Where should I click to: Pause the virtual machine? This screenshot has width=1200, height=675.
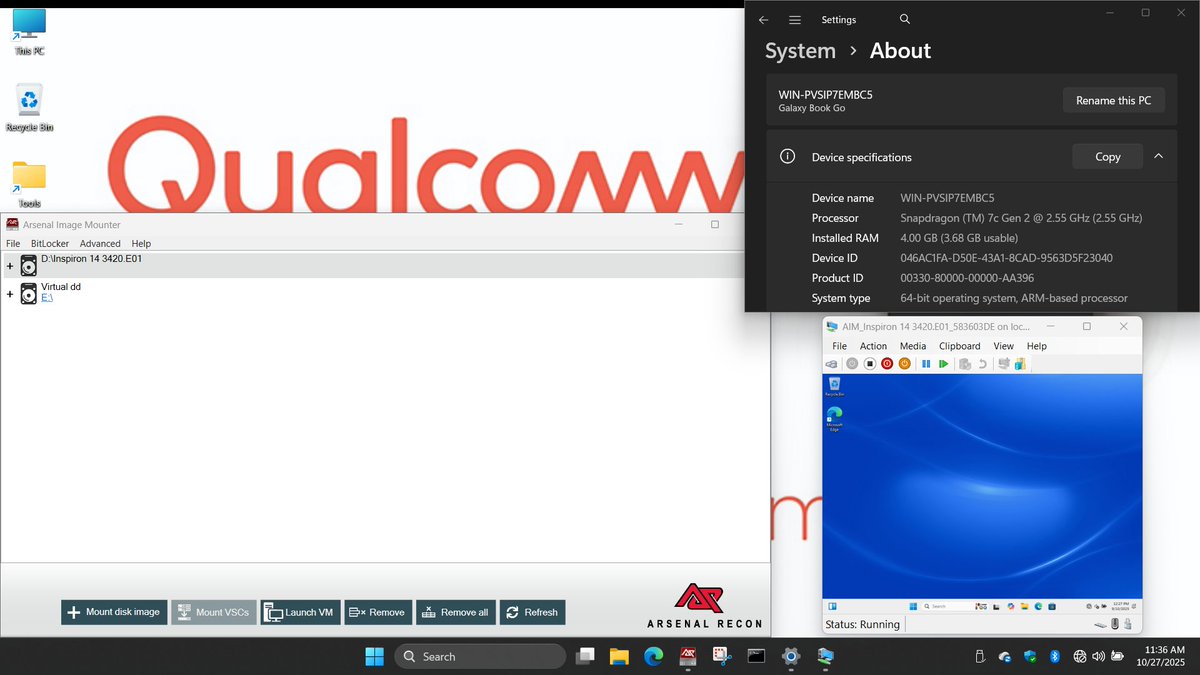point(926,364)
